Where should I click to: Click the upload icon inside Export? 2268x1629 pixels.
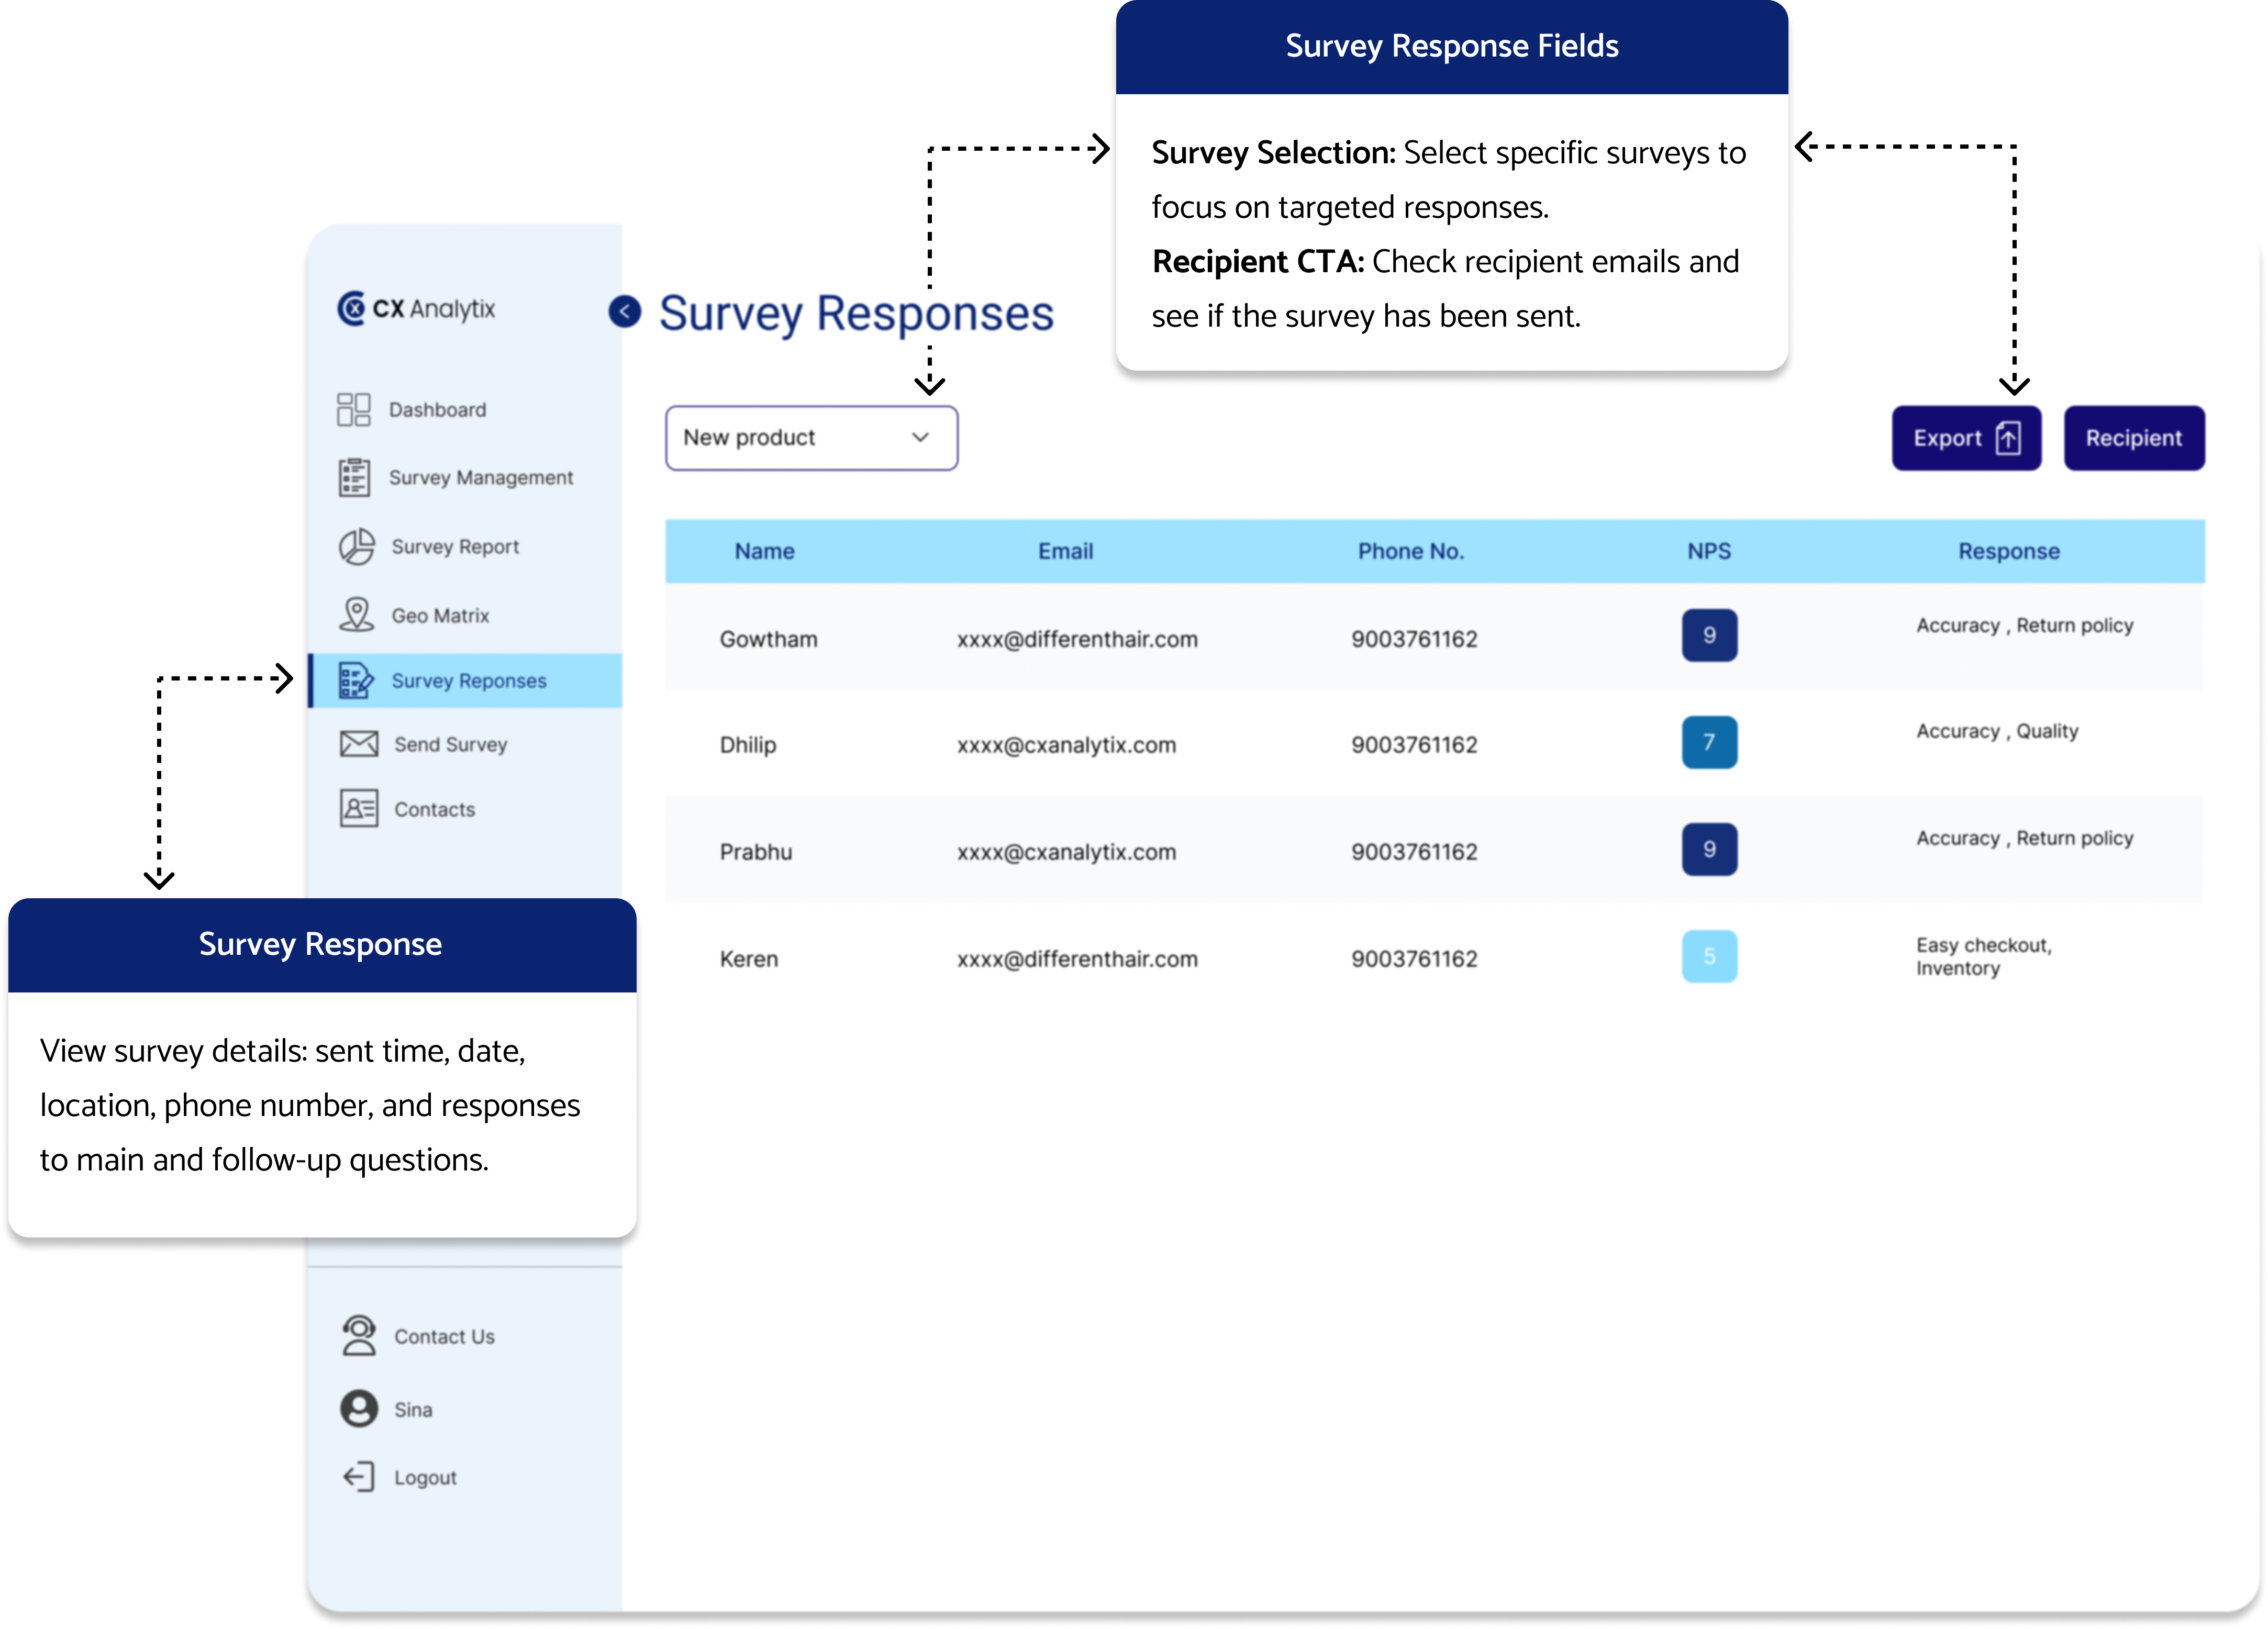click(2008, 438)
